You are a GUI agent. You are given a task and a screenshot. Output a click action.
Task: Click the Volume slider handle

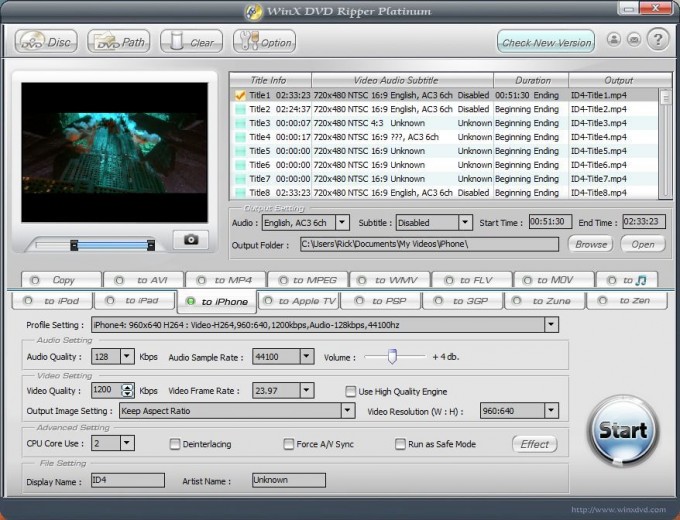coord(392,356)
